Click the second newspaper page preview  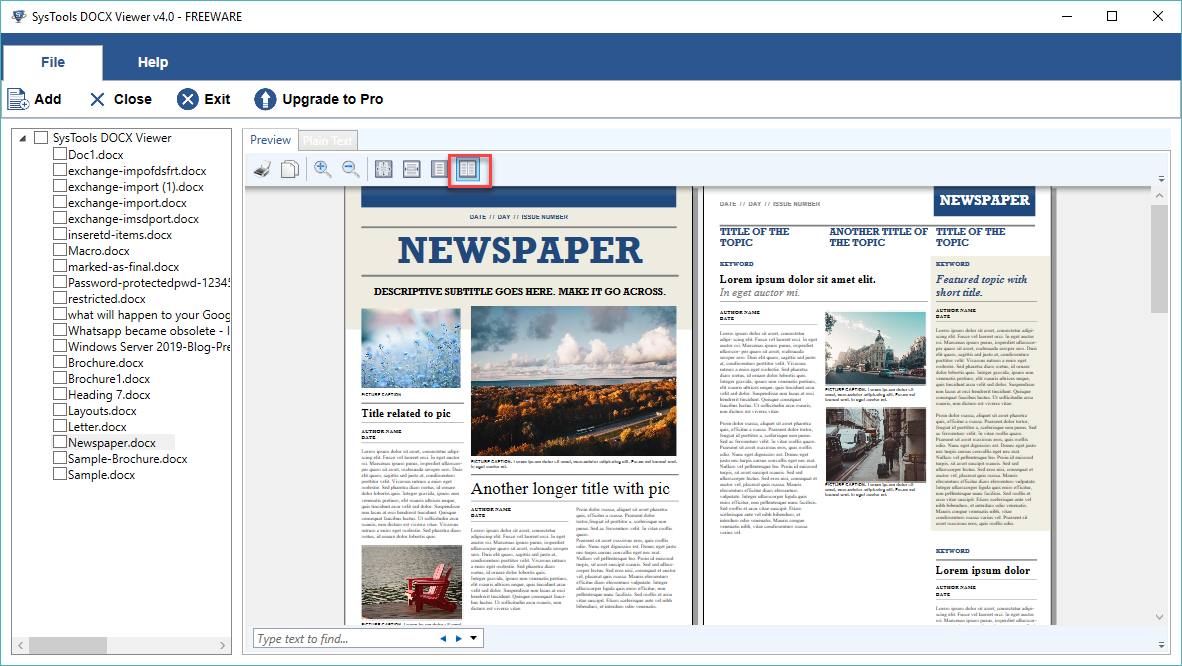tap(877, 406)
